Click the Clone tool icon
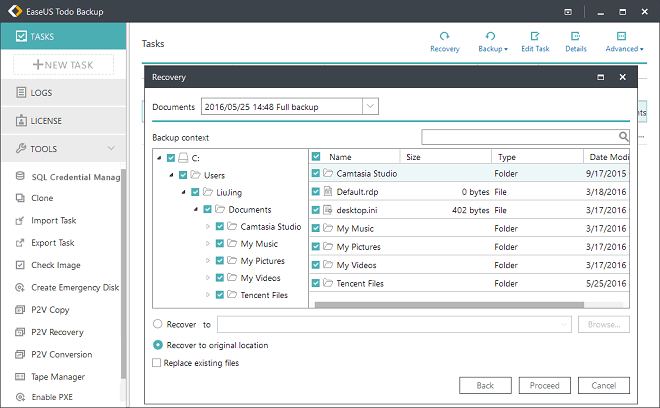The height and width of the screenshot is (408, 660). click(20, 198)
